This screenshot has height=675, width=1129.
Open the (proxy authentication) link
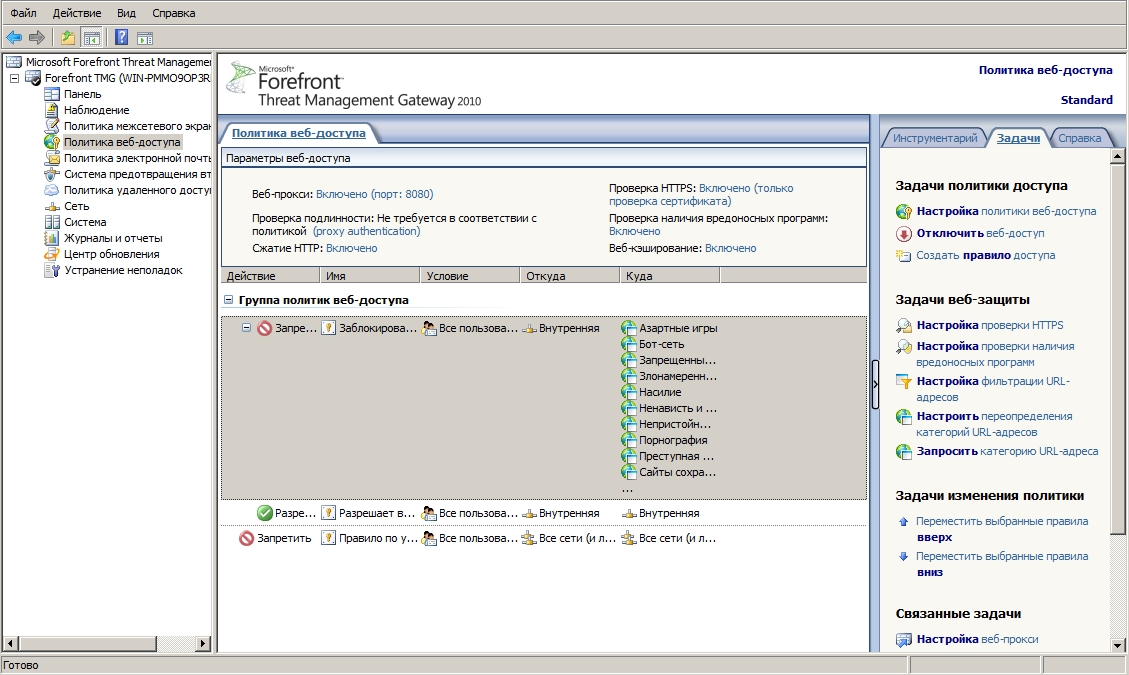(x=366, y=231)
